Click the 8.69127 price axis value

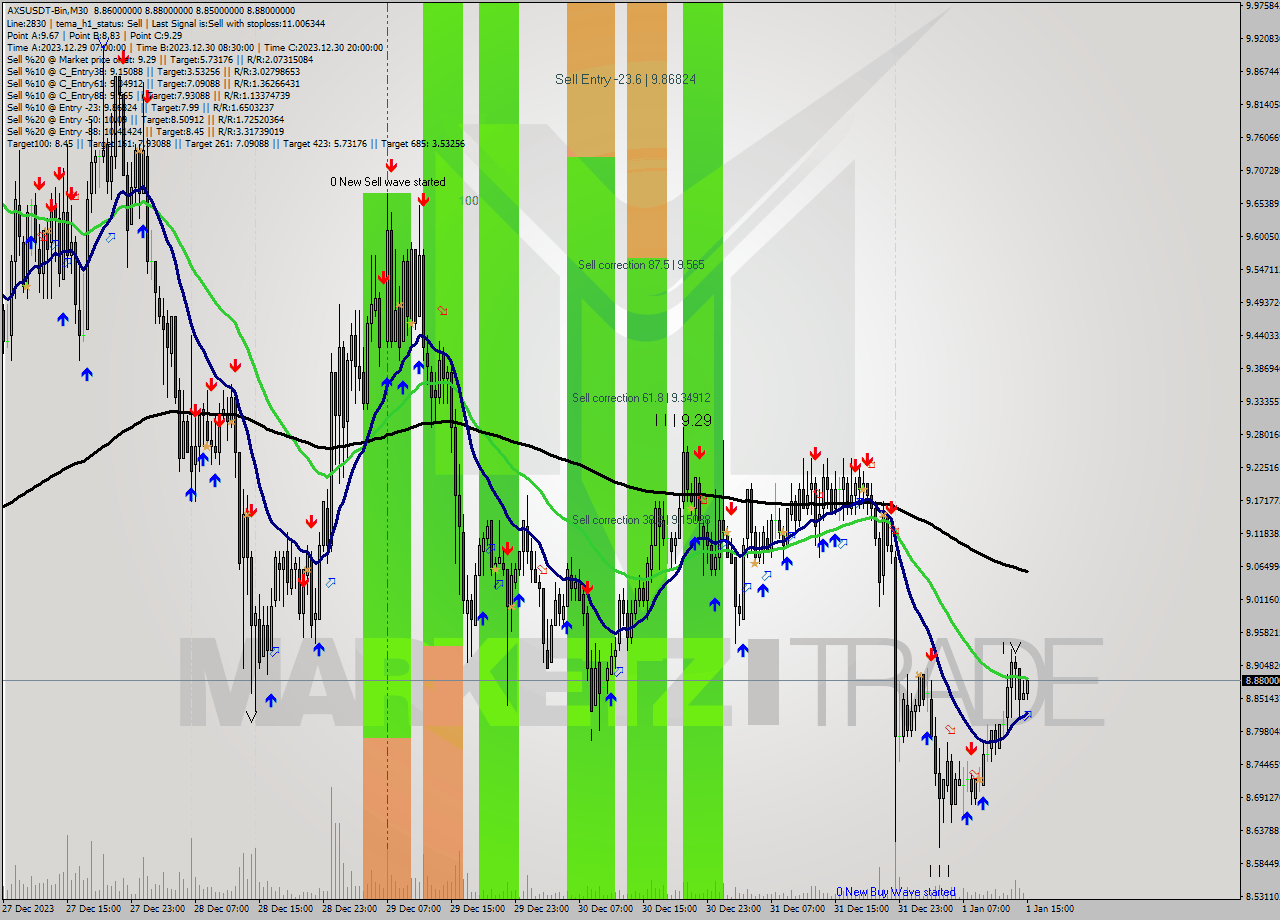tap(1262, 797)
